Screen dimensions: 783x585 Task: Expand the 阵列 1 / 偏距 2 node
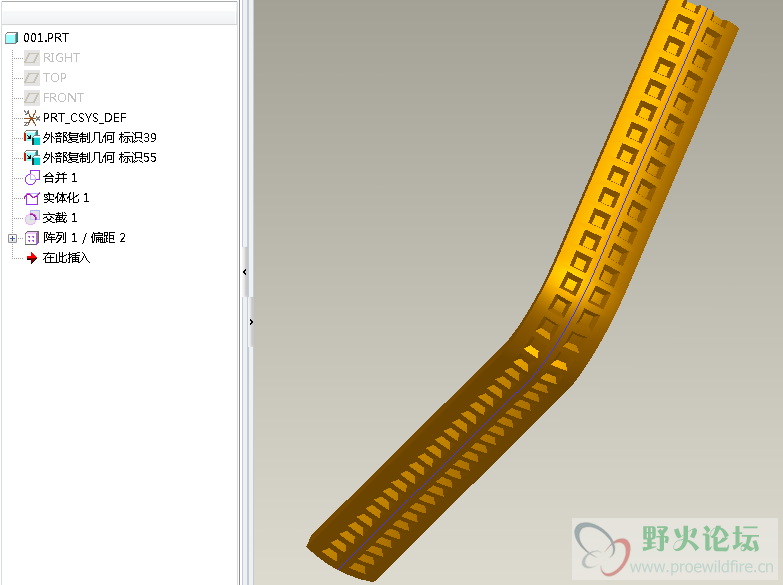coord(12,238)
